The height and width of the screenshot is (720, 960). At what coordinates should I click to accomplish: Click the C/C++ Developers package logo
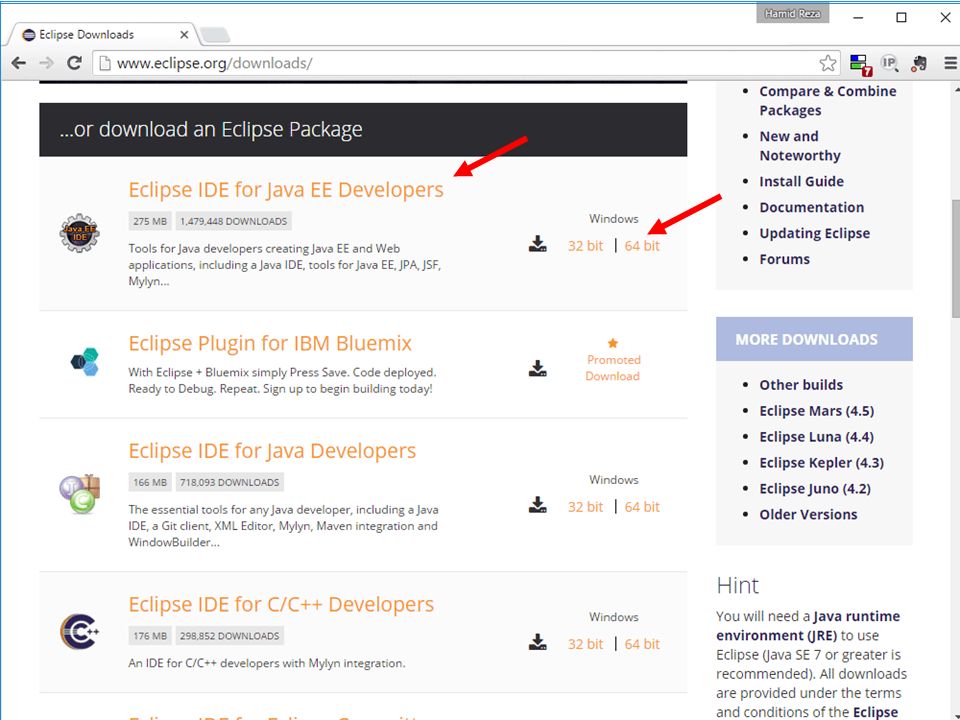point(80,631)
